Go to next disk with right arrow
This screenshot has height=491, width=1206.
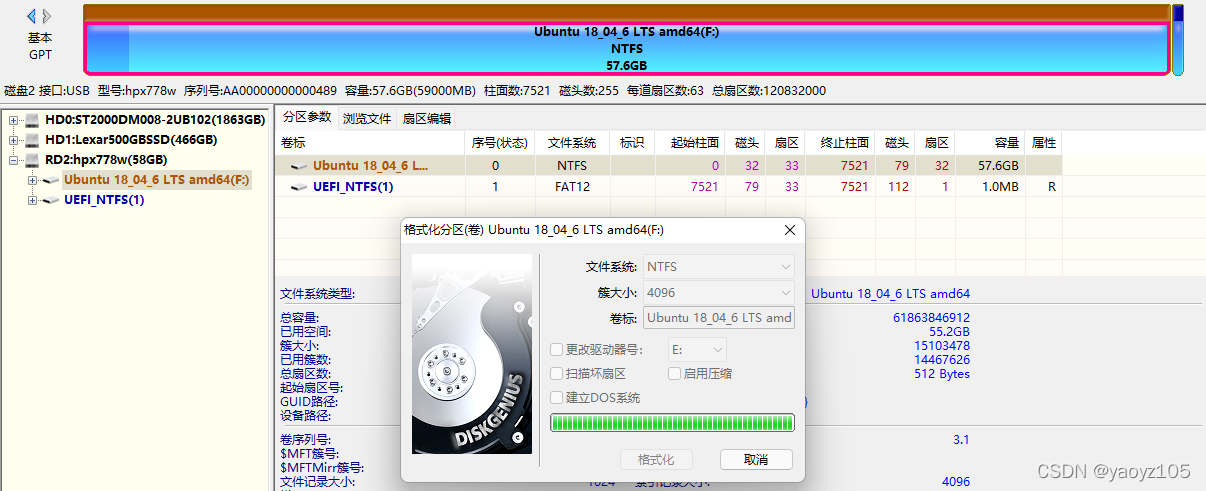[x=47, y=16]
